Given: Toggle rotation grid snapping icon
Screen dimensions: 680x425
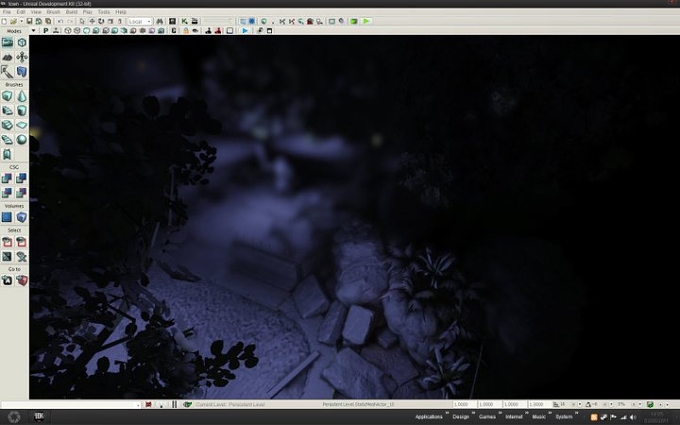Looking at the screenshot, I should point(588,405).
